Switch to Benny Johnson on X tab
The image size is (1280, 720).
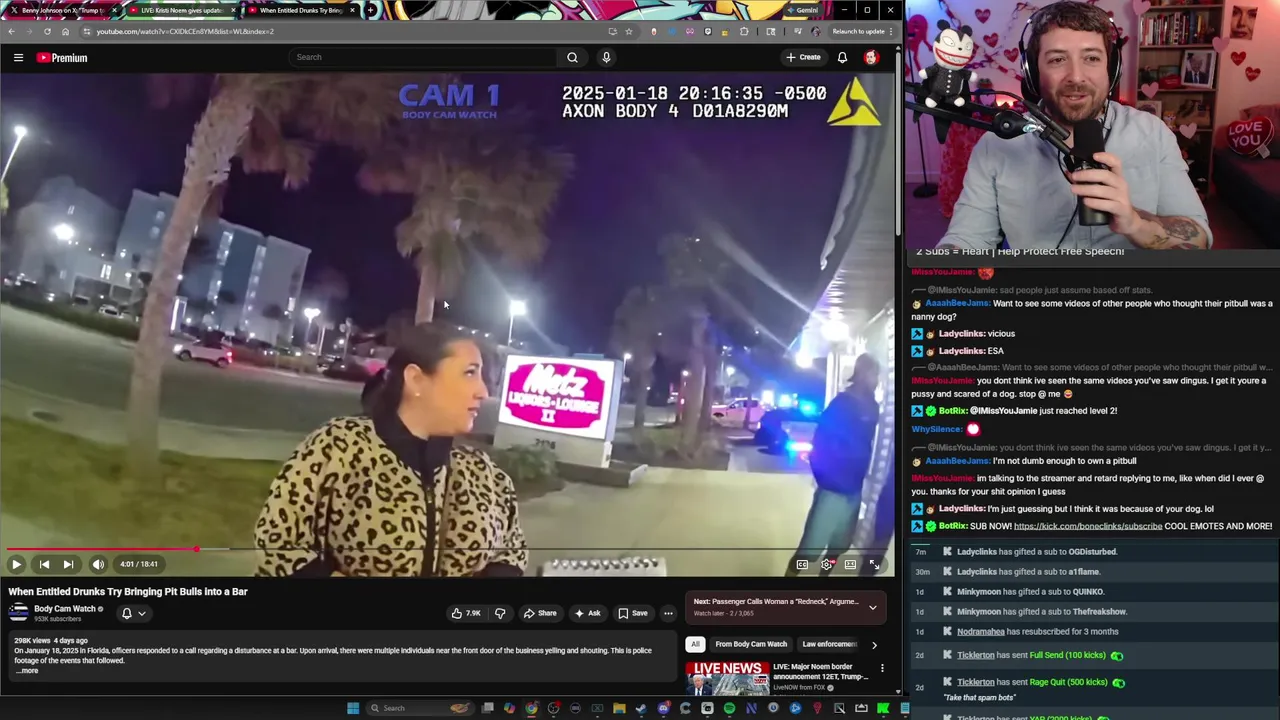62,10
